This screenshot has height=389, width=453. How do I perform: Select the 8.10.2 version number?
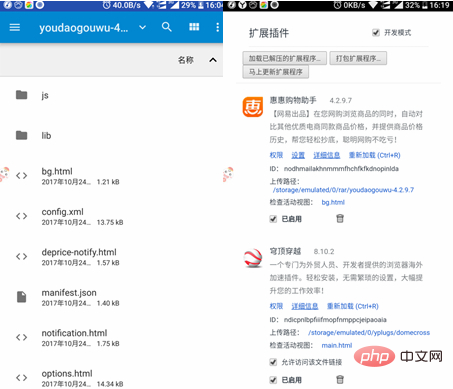pos(324,251)
